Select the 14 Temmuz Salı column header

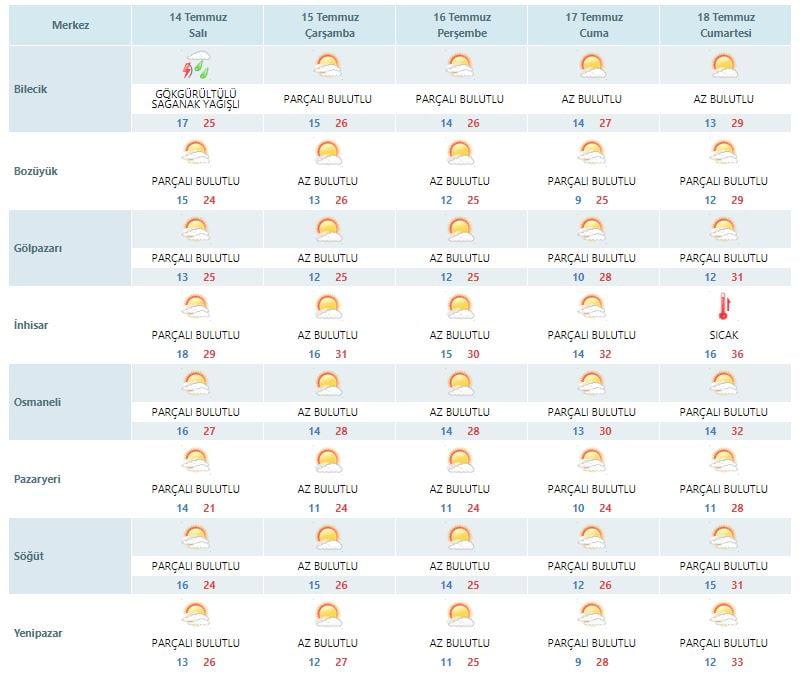pos(198,25)
